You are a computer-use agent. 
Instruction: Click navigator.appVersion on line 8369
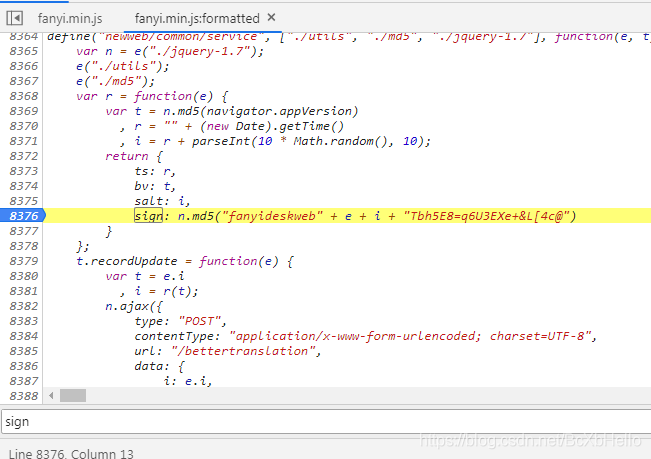point(279,111)
